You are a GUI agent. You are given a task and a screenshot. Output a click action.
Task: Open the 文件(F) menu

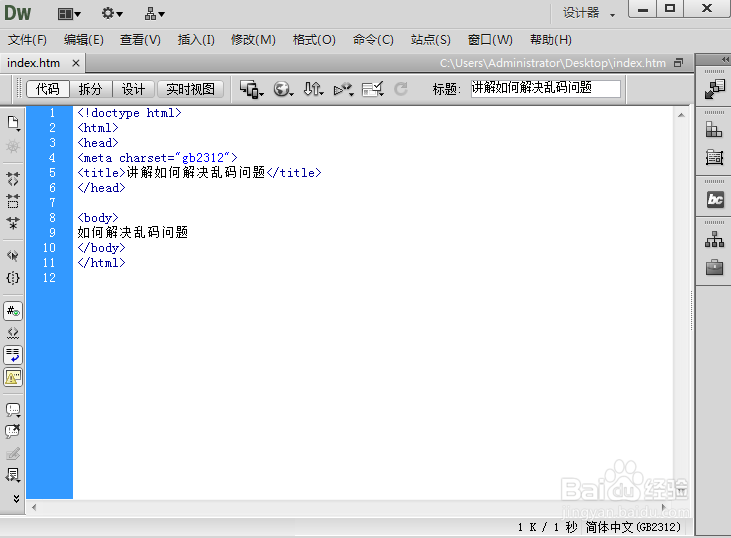[27, 40]
